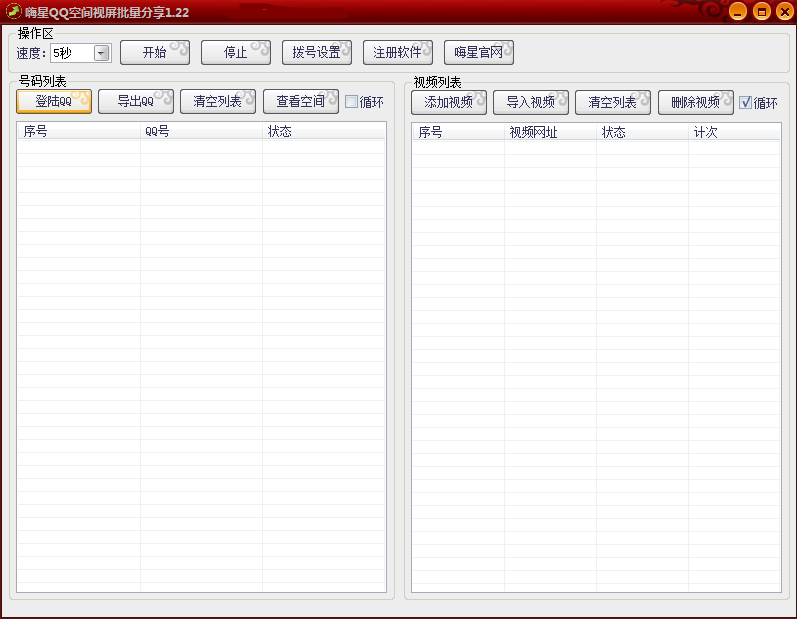
Task: Click 注册软件 to register software
Action: tap(397, 52)
